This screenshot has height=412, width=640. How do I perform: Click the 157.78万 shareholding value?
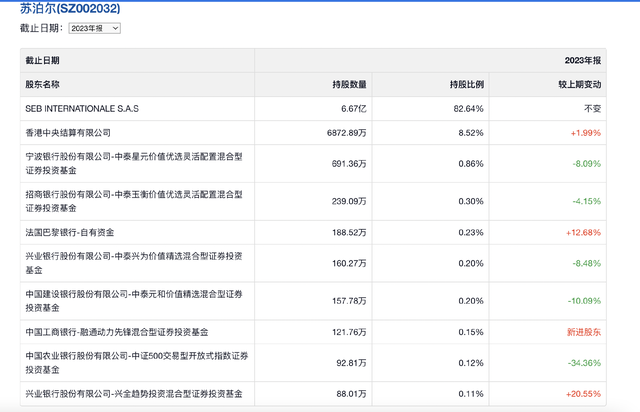click(349, 301)
